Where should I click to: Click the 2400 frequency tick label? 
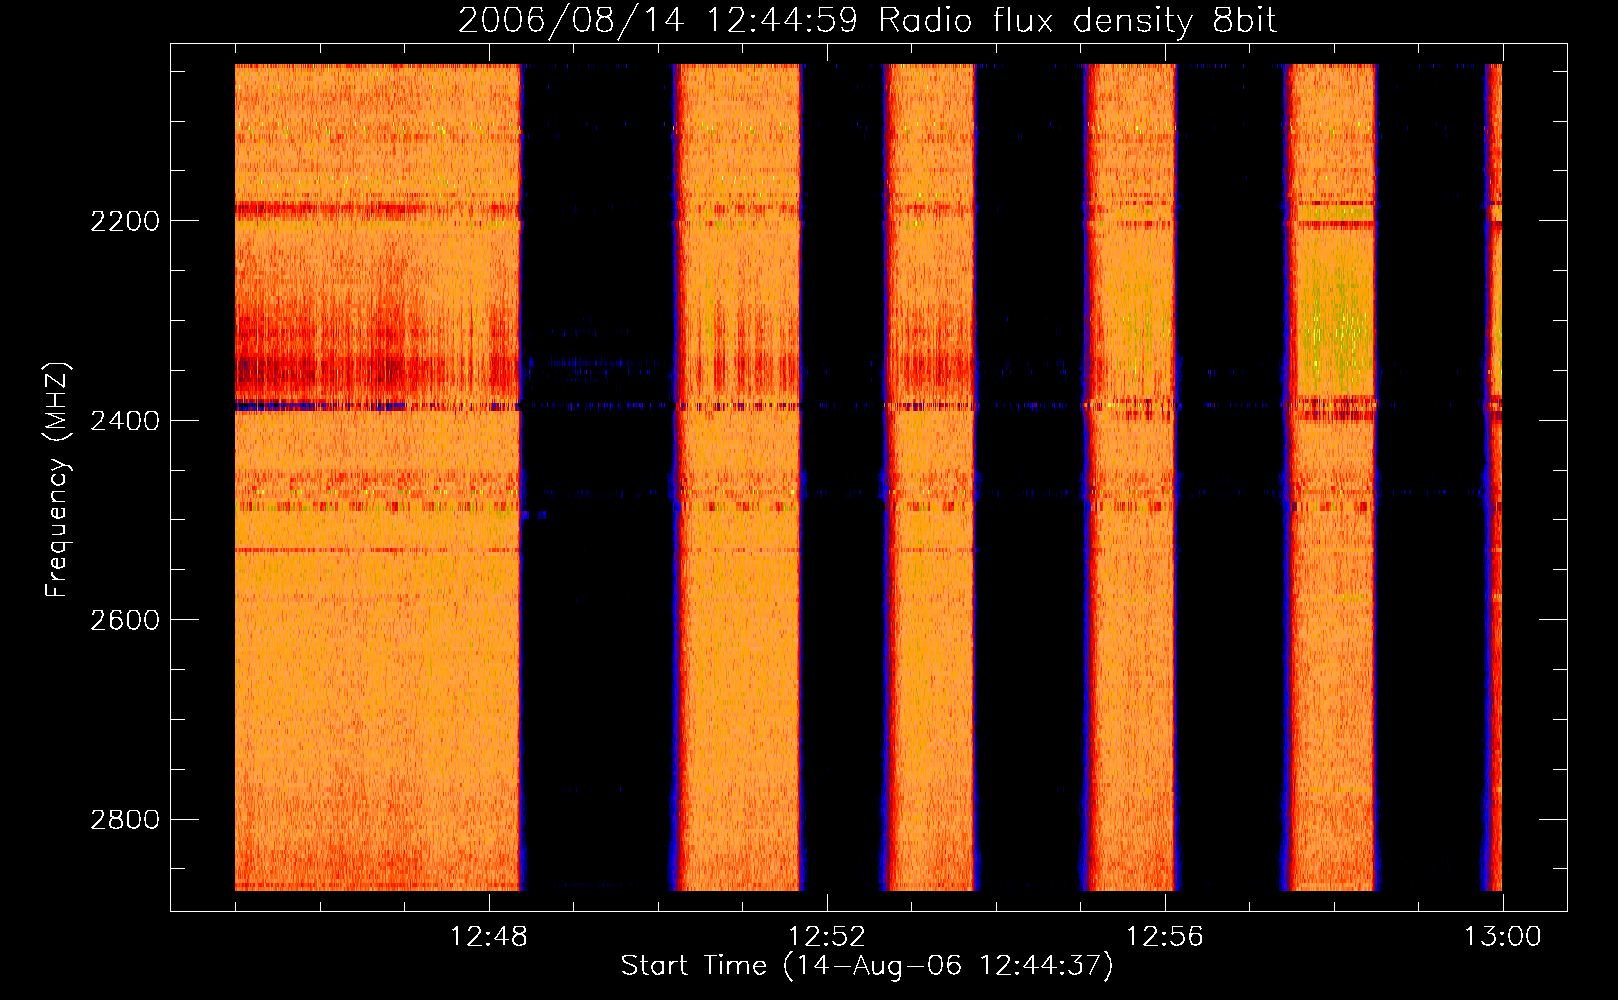point(124,421)
